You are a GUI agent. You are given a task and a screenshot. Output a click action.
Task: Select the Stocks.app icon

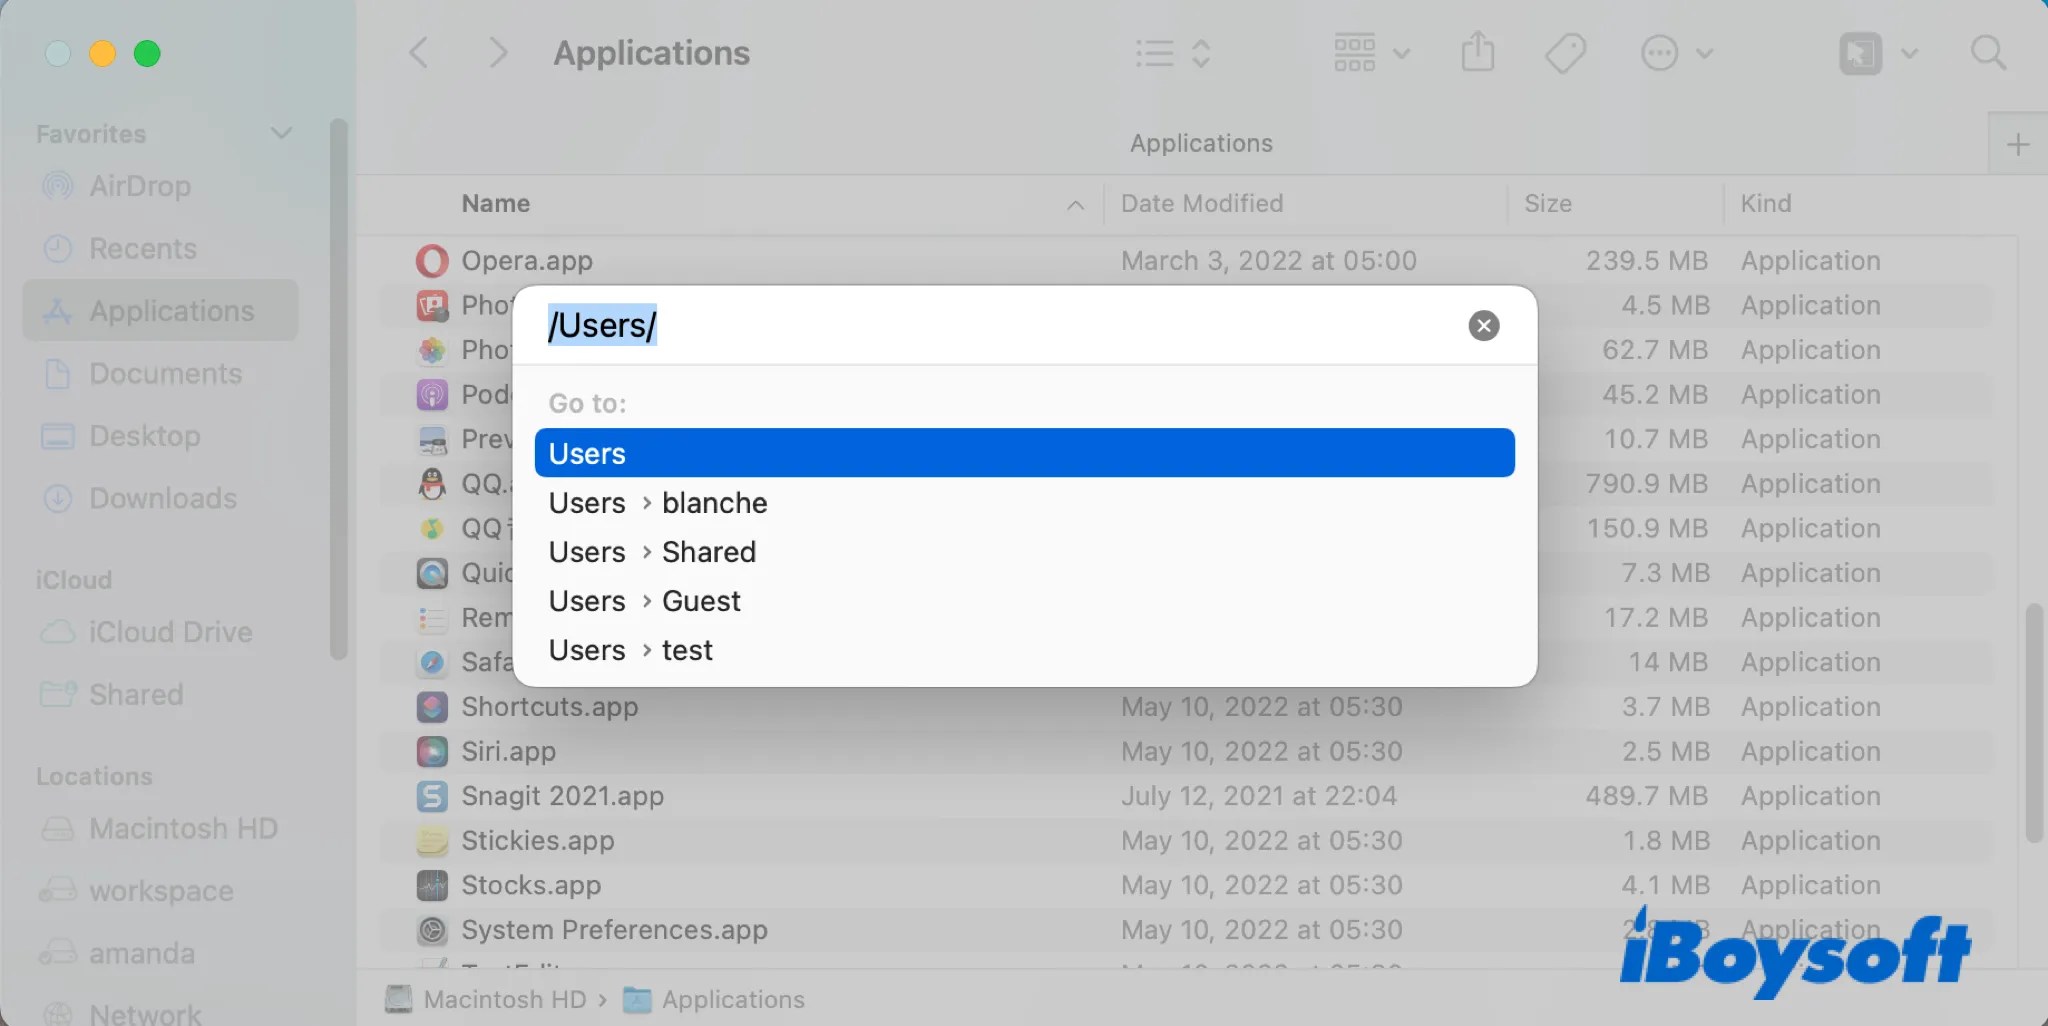coord(432,885)
